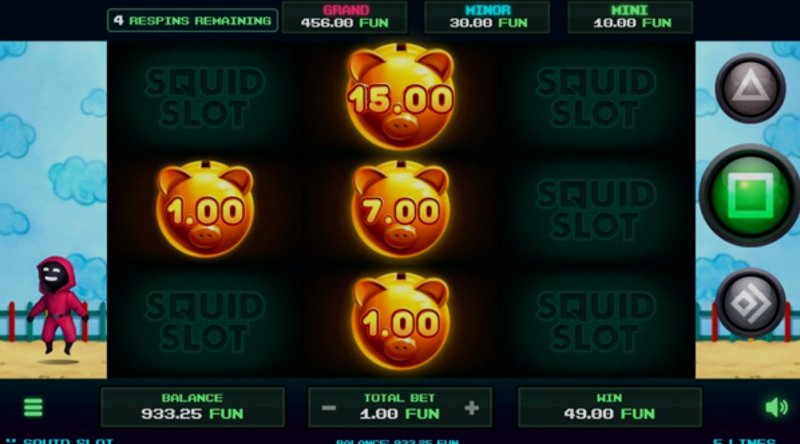800x444 pixels.
Task: Click the gray triangle round button
Action: tap(749, 88)
